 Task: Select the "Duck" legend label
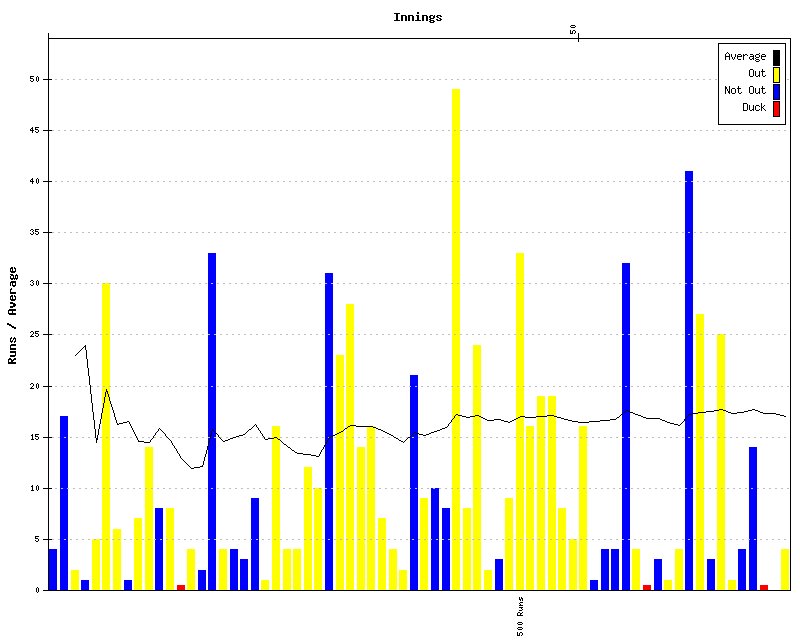pyautogui.click(x=754, y=108)
